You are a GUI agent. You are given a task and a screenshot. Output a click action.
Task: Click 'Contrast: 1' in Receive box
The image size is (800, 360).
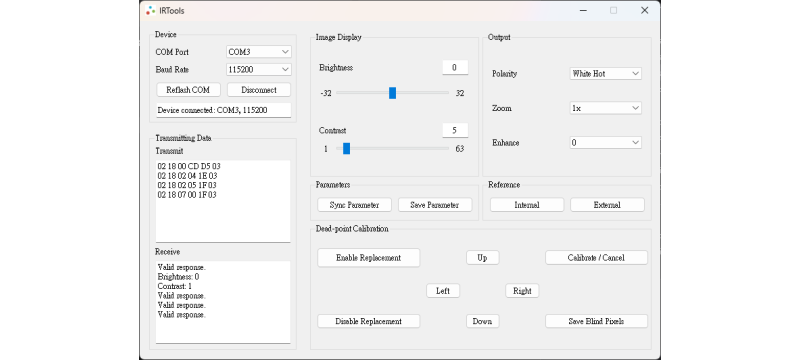click(174, 287)
